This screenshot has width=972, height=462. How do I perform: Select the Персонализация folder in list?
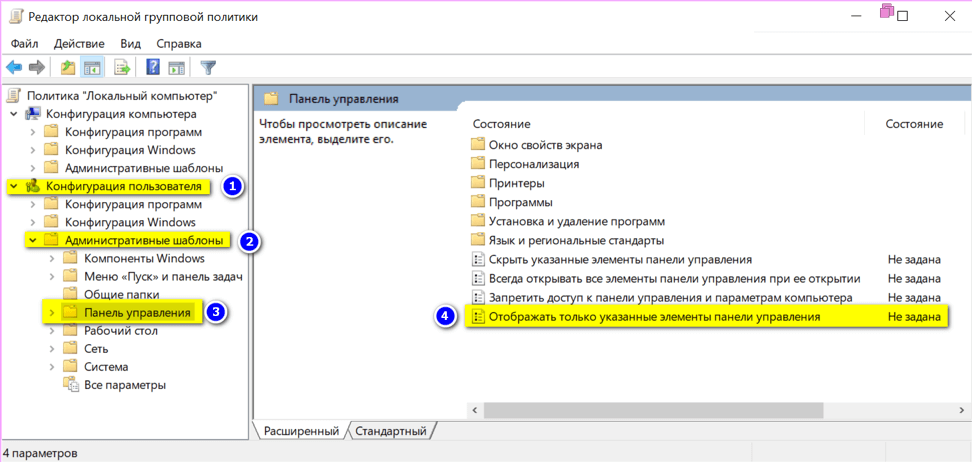point(533,164)
